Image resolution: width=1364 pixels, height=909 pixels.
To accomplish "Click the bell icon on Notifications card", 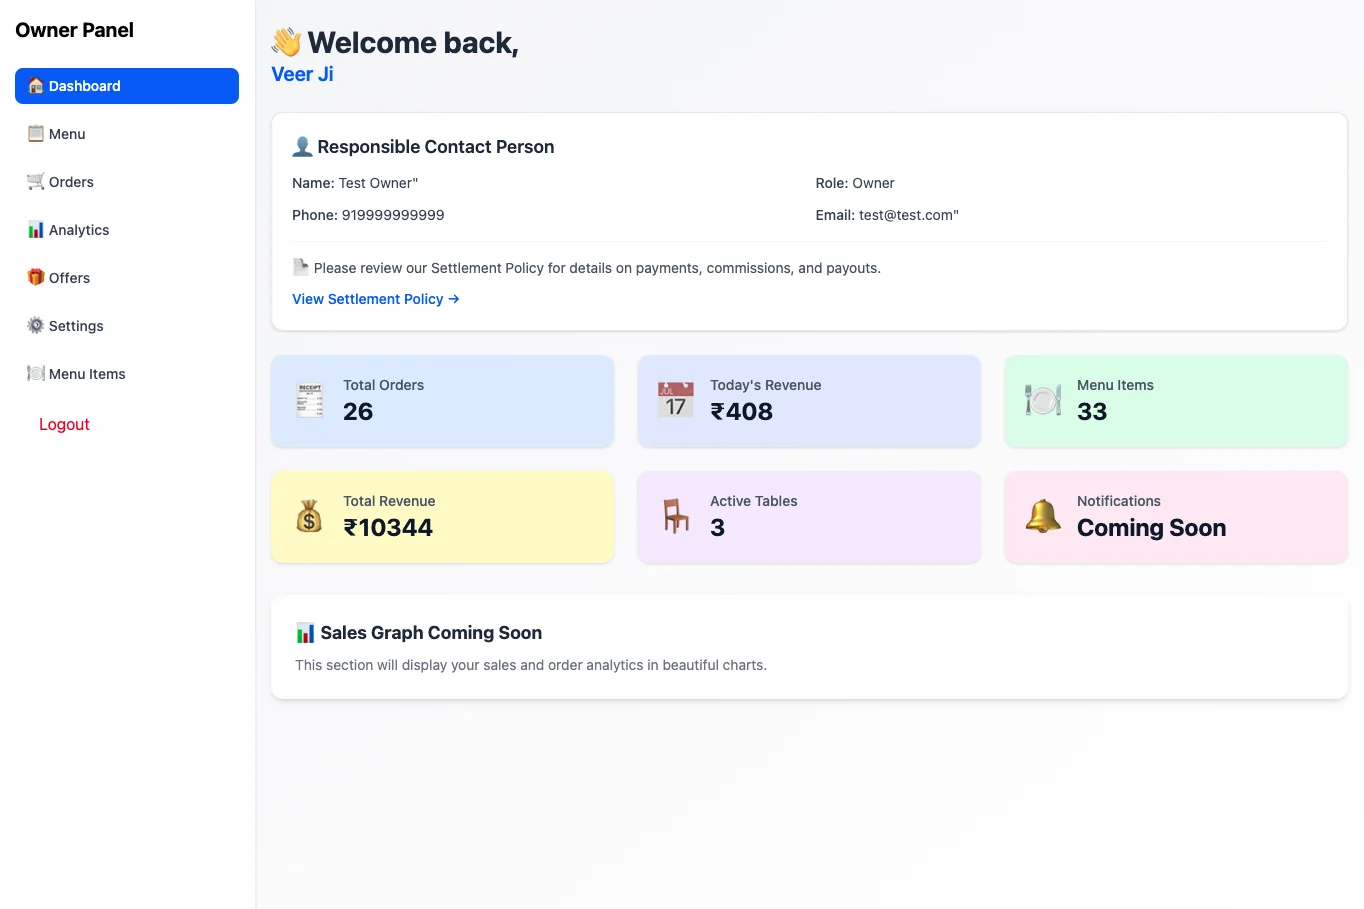I will pyautogui.click(x=1043, y=516).
